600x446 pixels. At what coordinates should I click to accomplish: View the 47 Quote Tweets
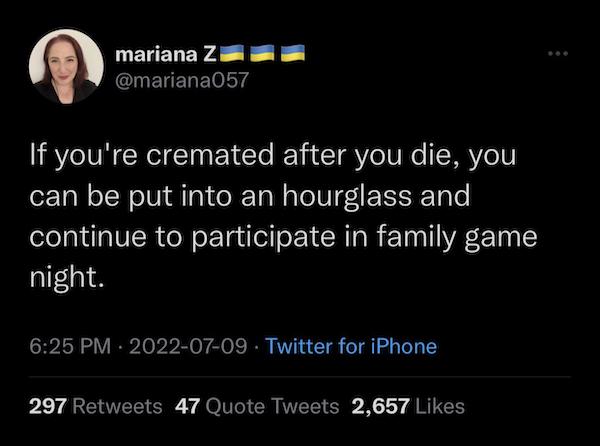click(186, 407)
